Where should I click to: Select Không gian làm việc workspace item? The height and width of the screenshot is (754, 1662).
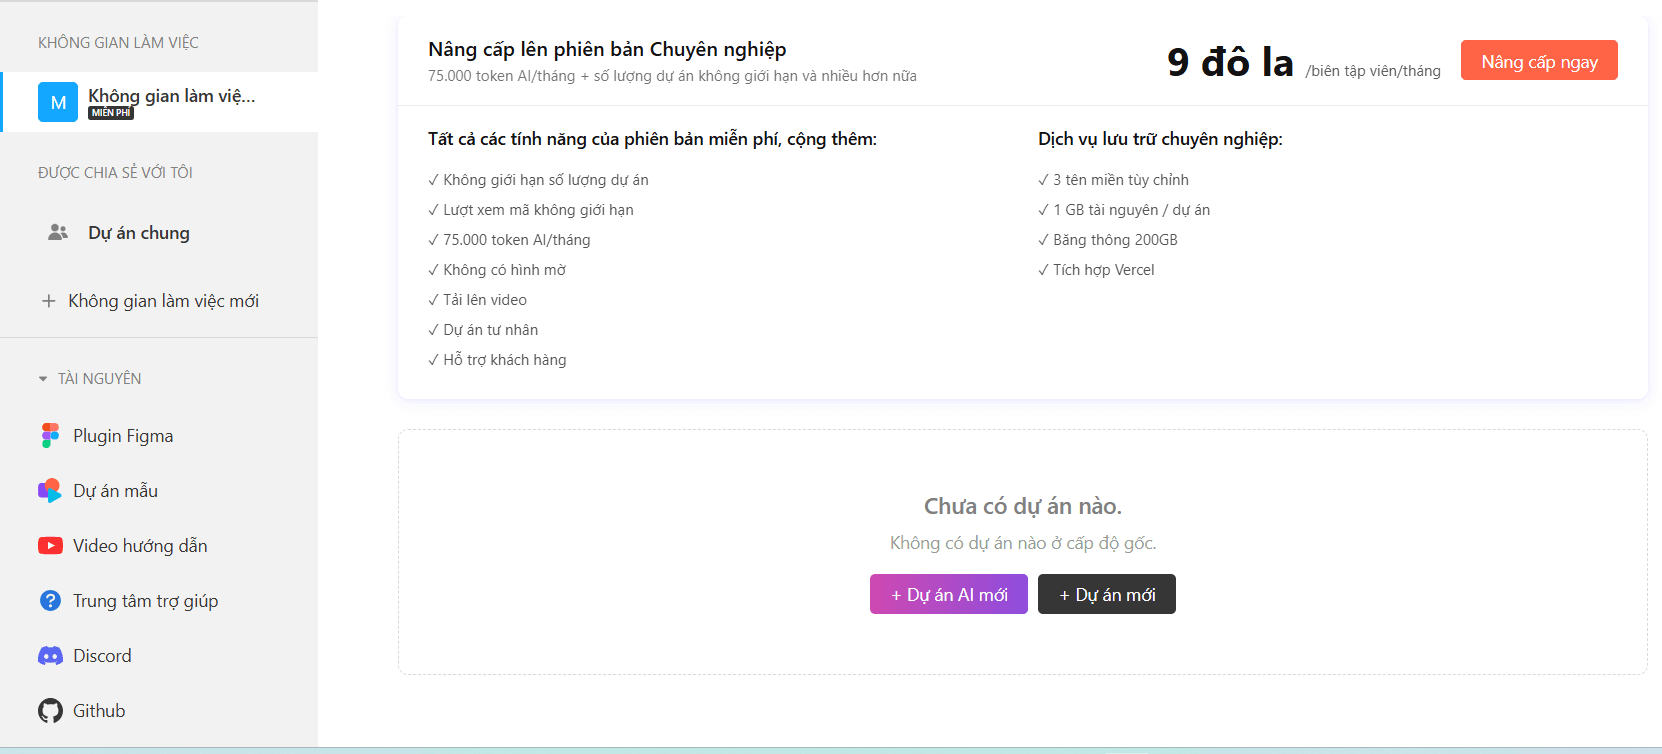[x=159, y=102]
